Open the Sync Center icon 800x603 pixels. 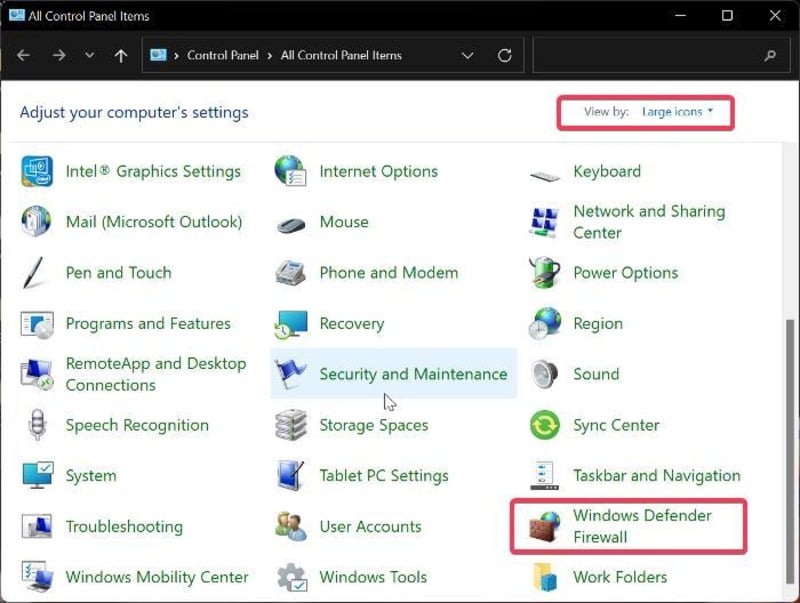click(544, 424)
